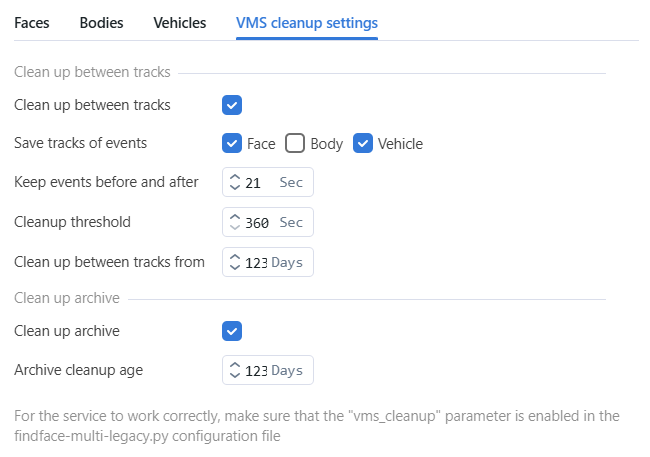Click the Archive cleanup age stepper arrows
Image resolution: width=650 pixels, height=457 pixels.
point(235,370)
